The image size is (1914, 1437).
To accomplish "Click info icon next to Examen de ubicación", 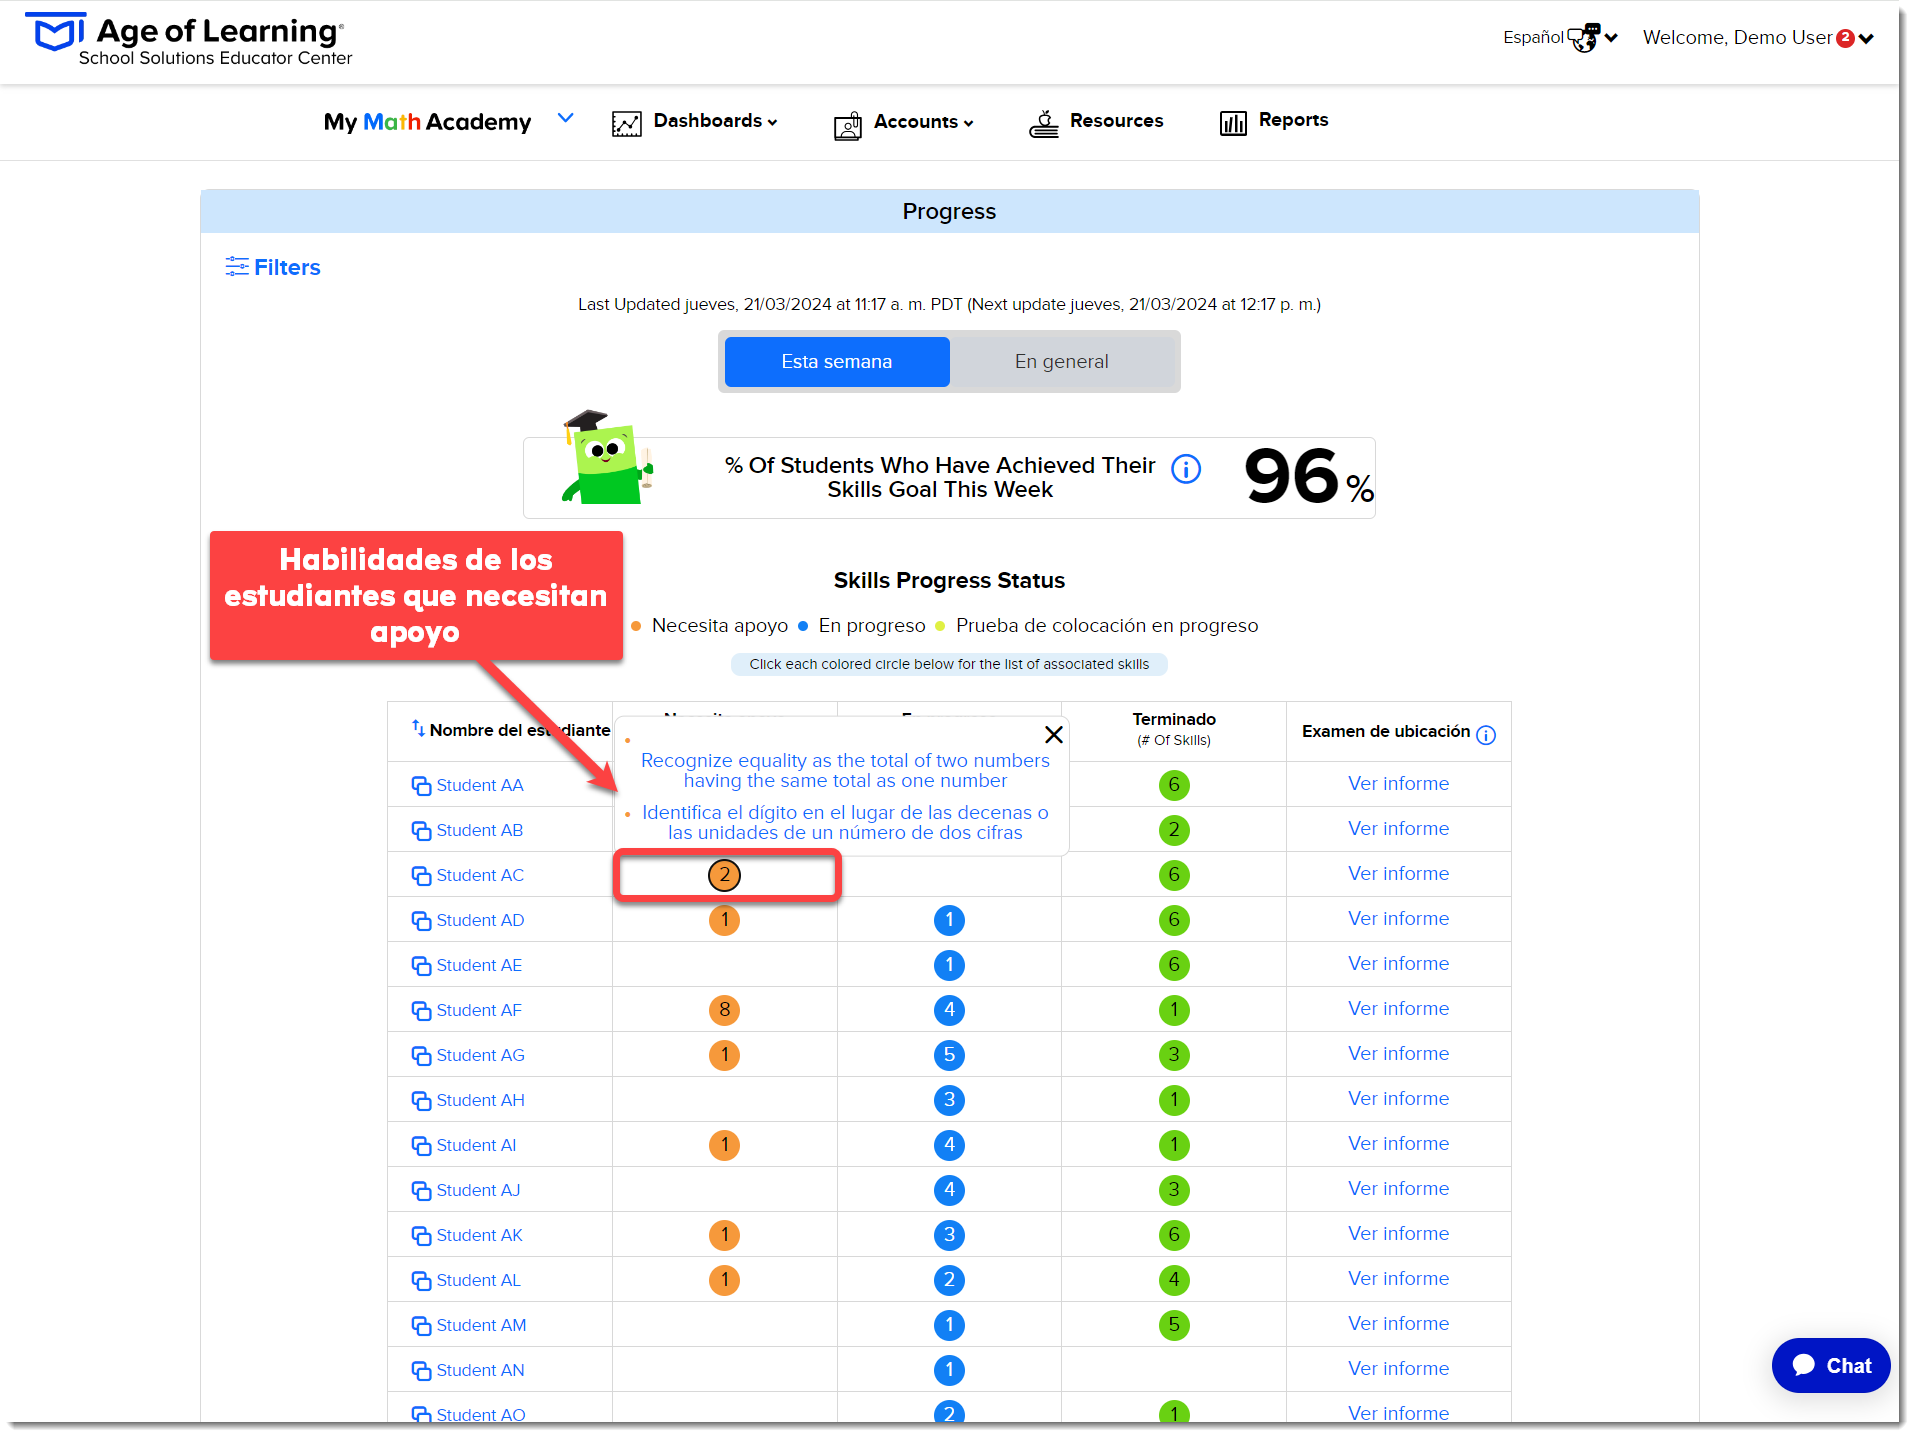I will [1486, 735].
